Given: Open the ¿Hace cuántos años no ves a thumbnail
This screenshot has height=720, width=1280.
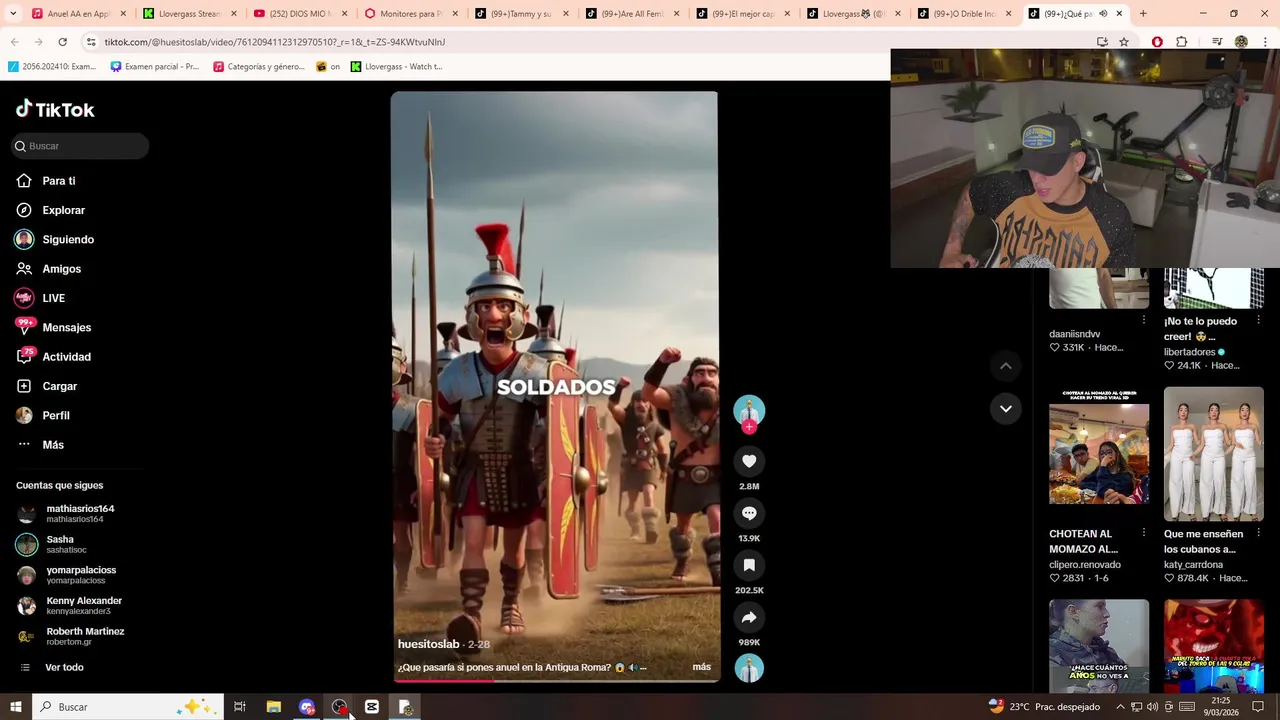Looking at the screenshot, I should point(1099,646).
